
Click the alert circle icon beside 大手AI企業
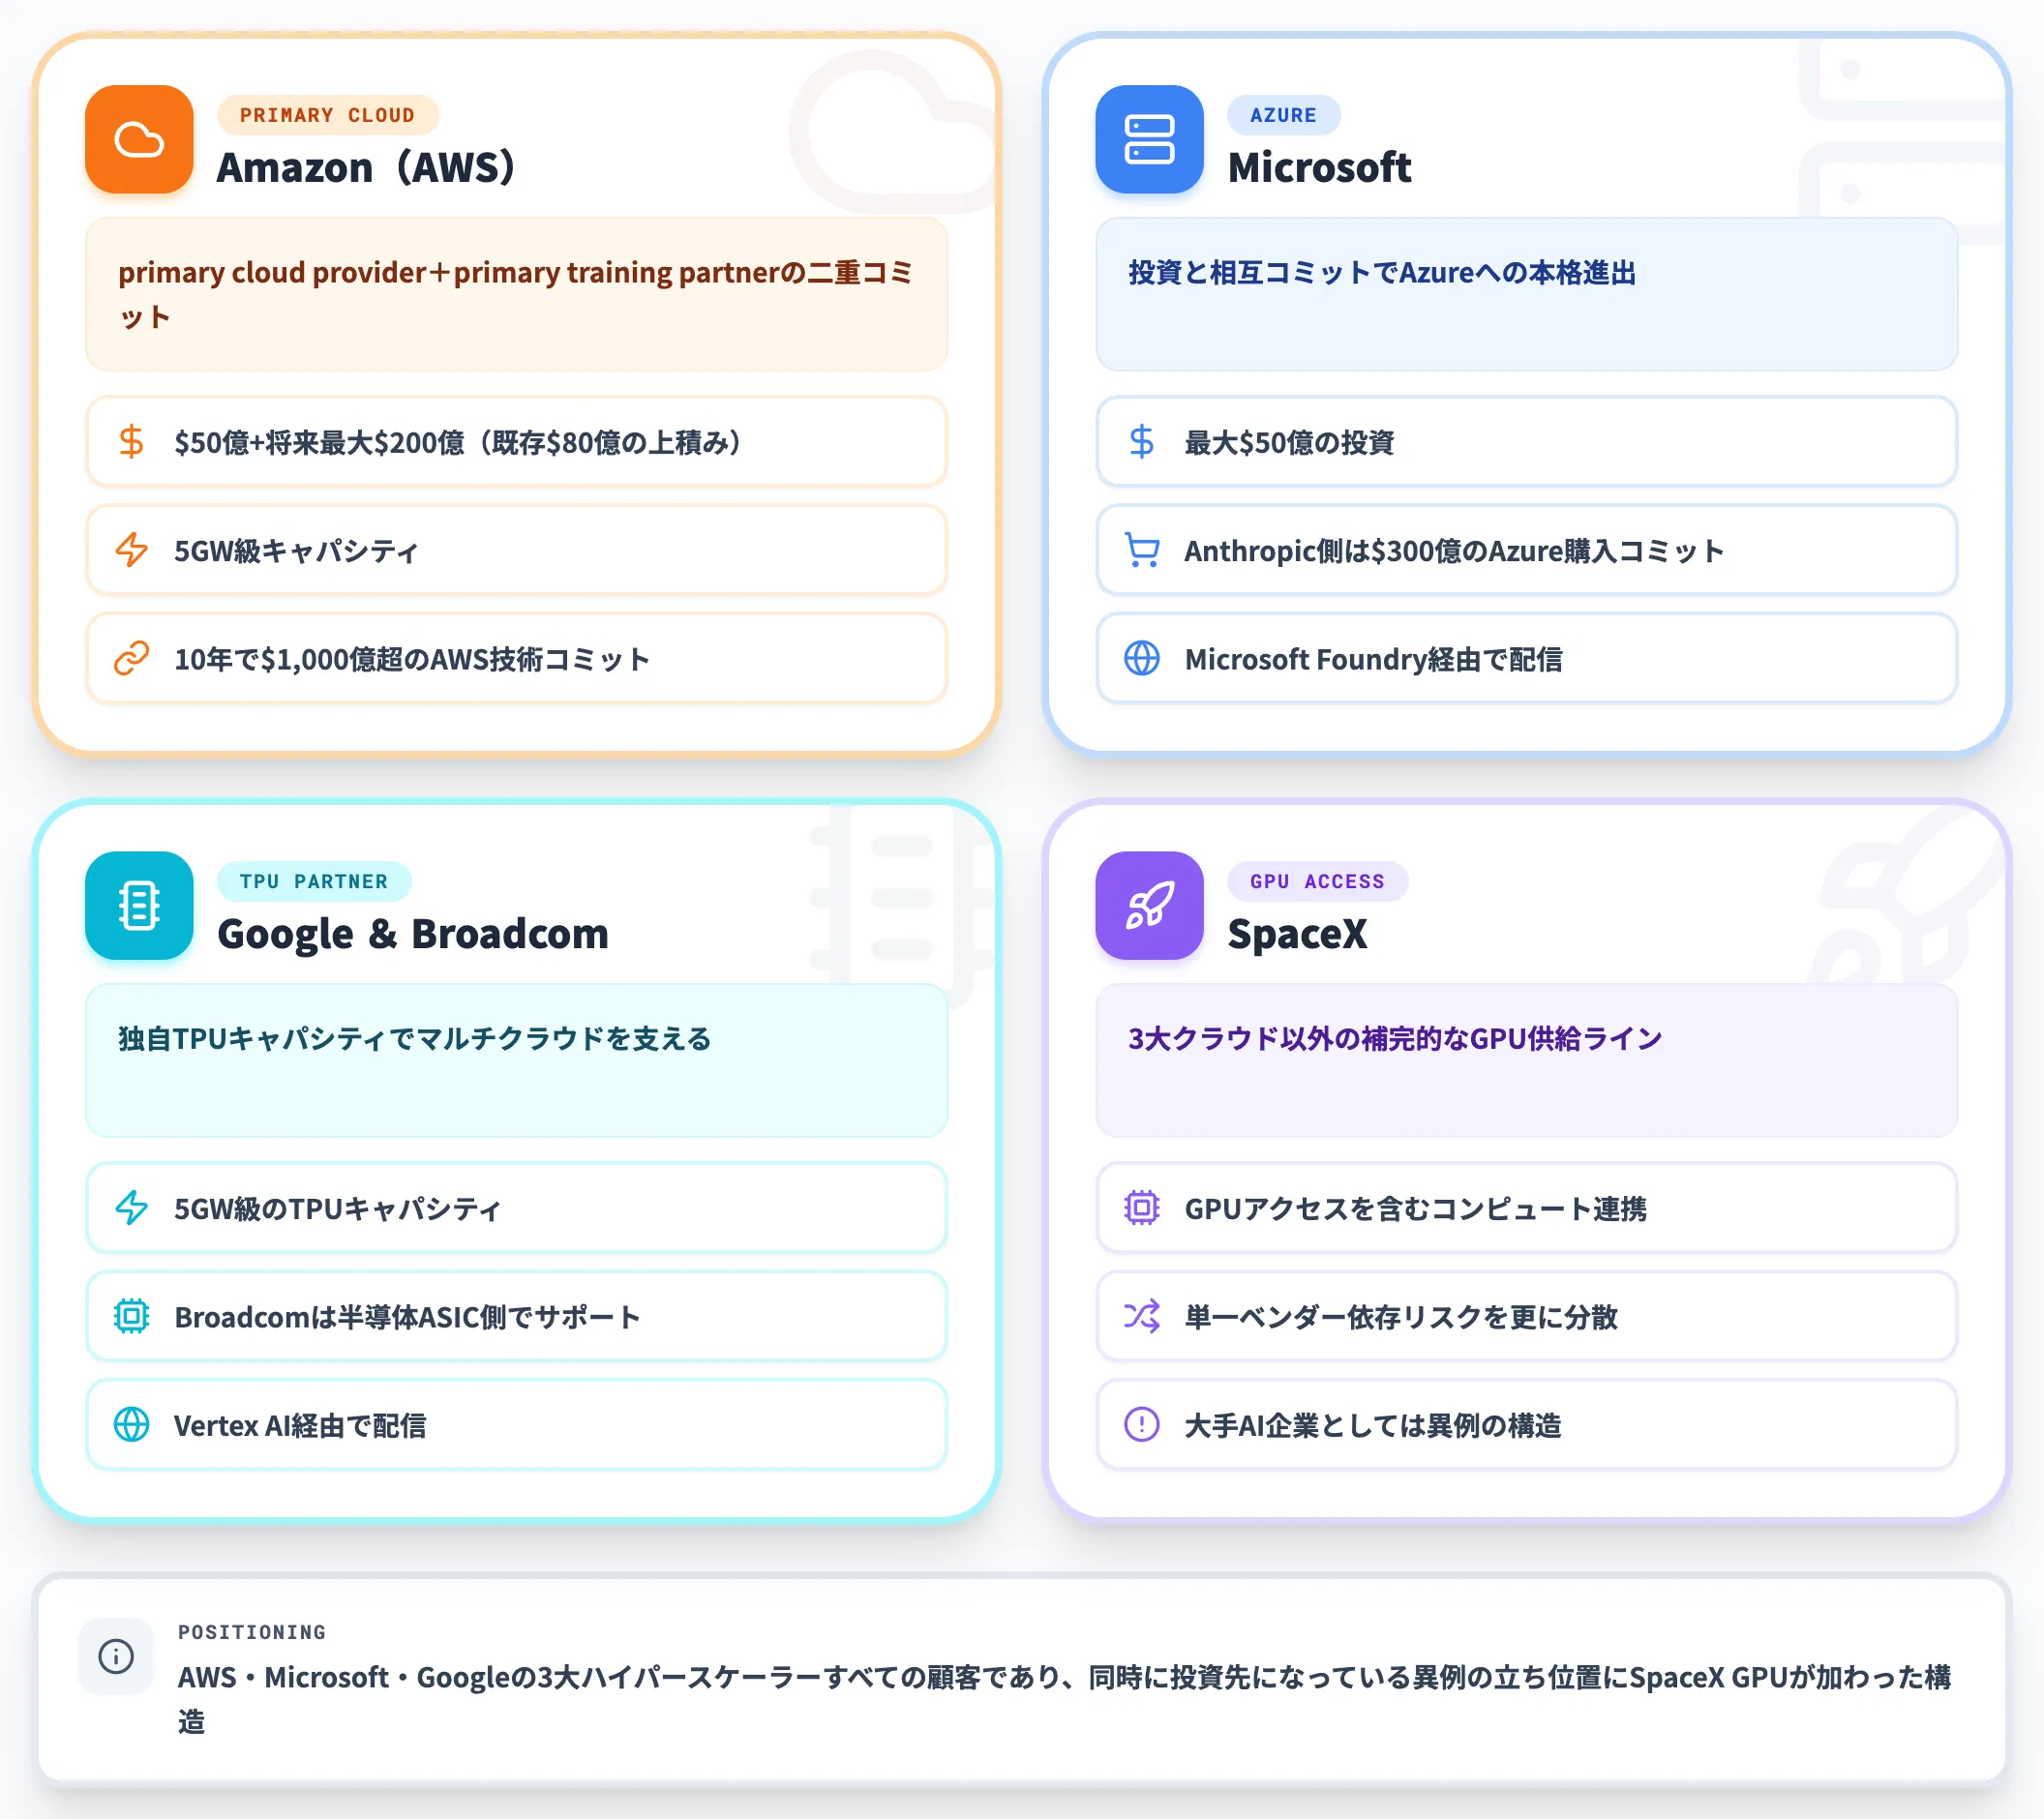coord(1141,1424)
